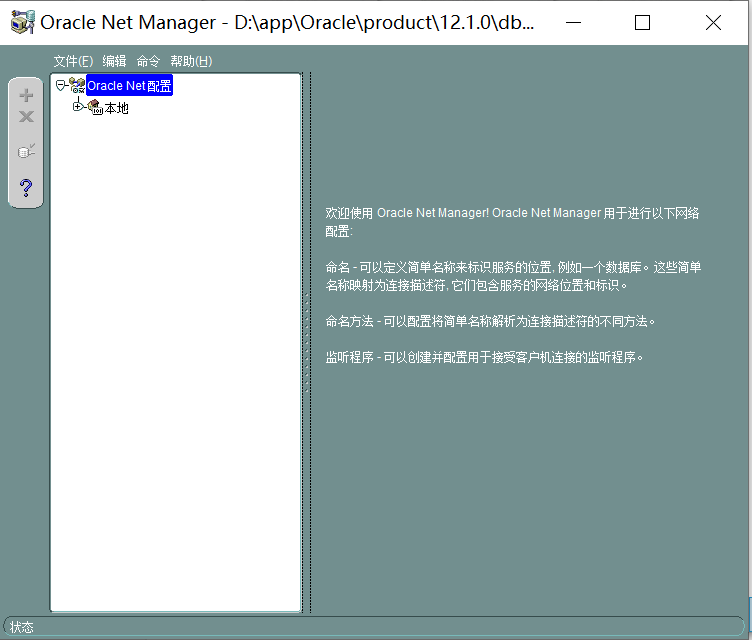The image size is (752, 640).
Task: Click the red X delete toolbar icon
Action: (x=26, y=117)
